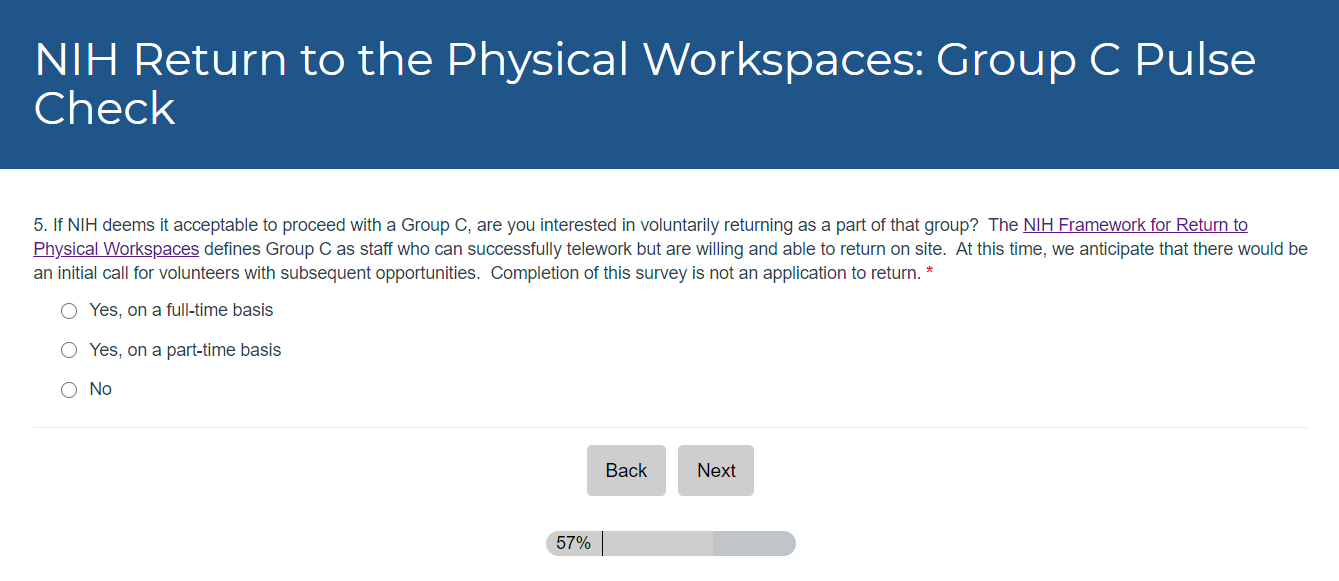Select the "No" radio button

coord(69,390)
